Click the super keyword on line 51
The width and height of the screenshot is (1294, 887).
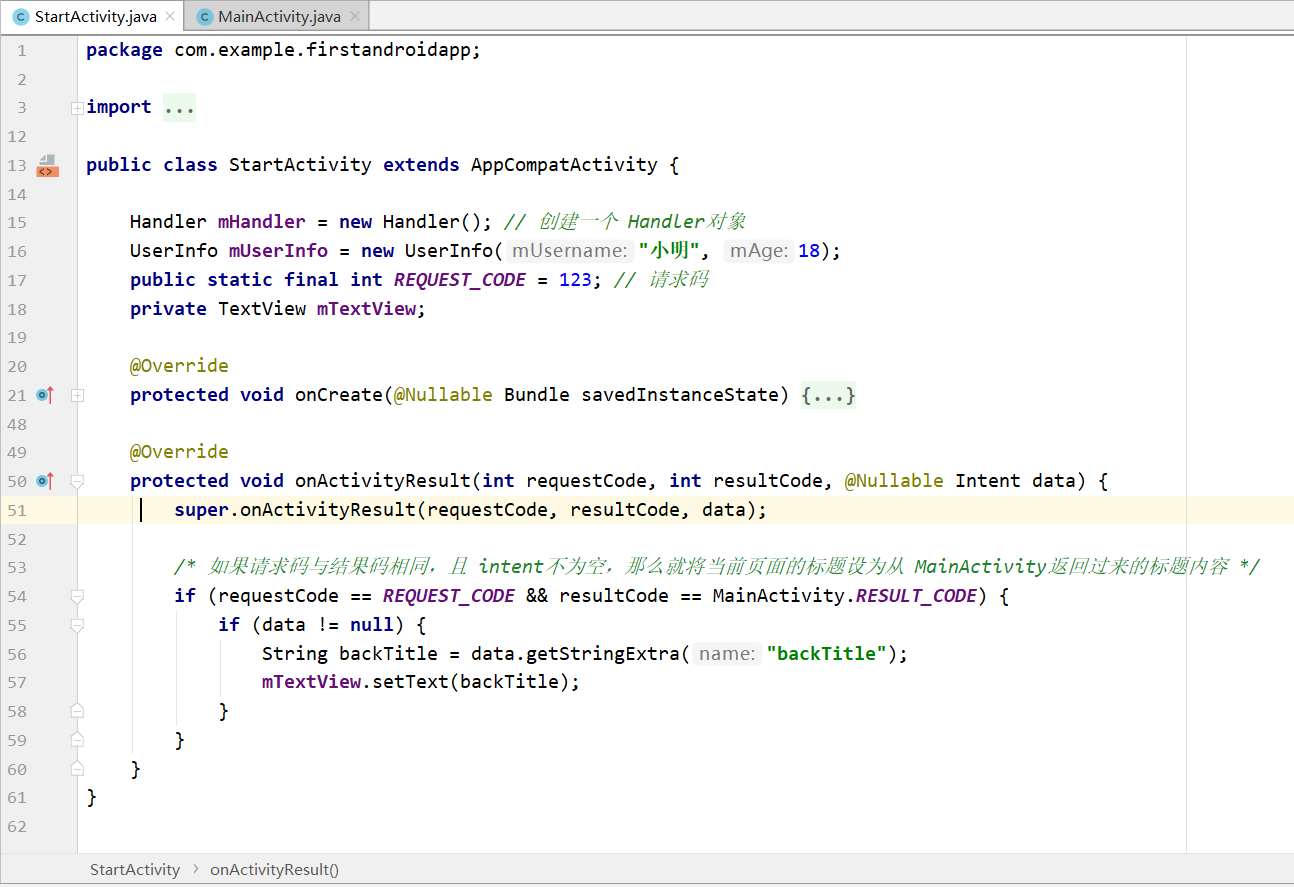202,510
